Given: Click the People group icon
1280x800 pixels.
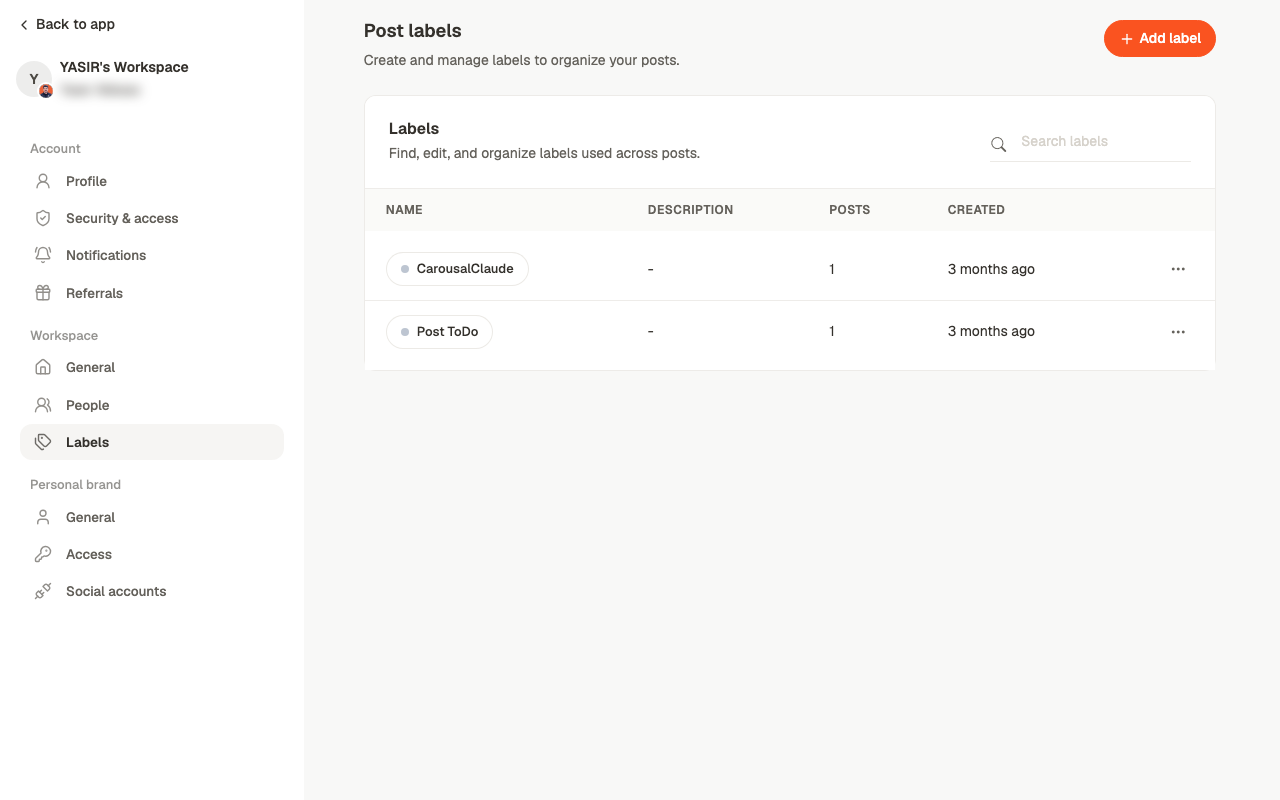Looking at the screenshot, I should [43, 405].
